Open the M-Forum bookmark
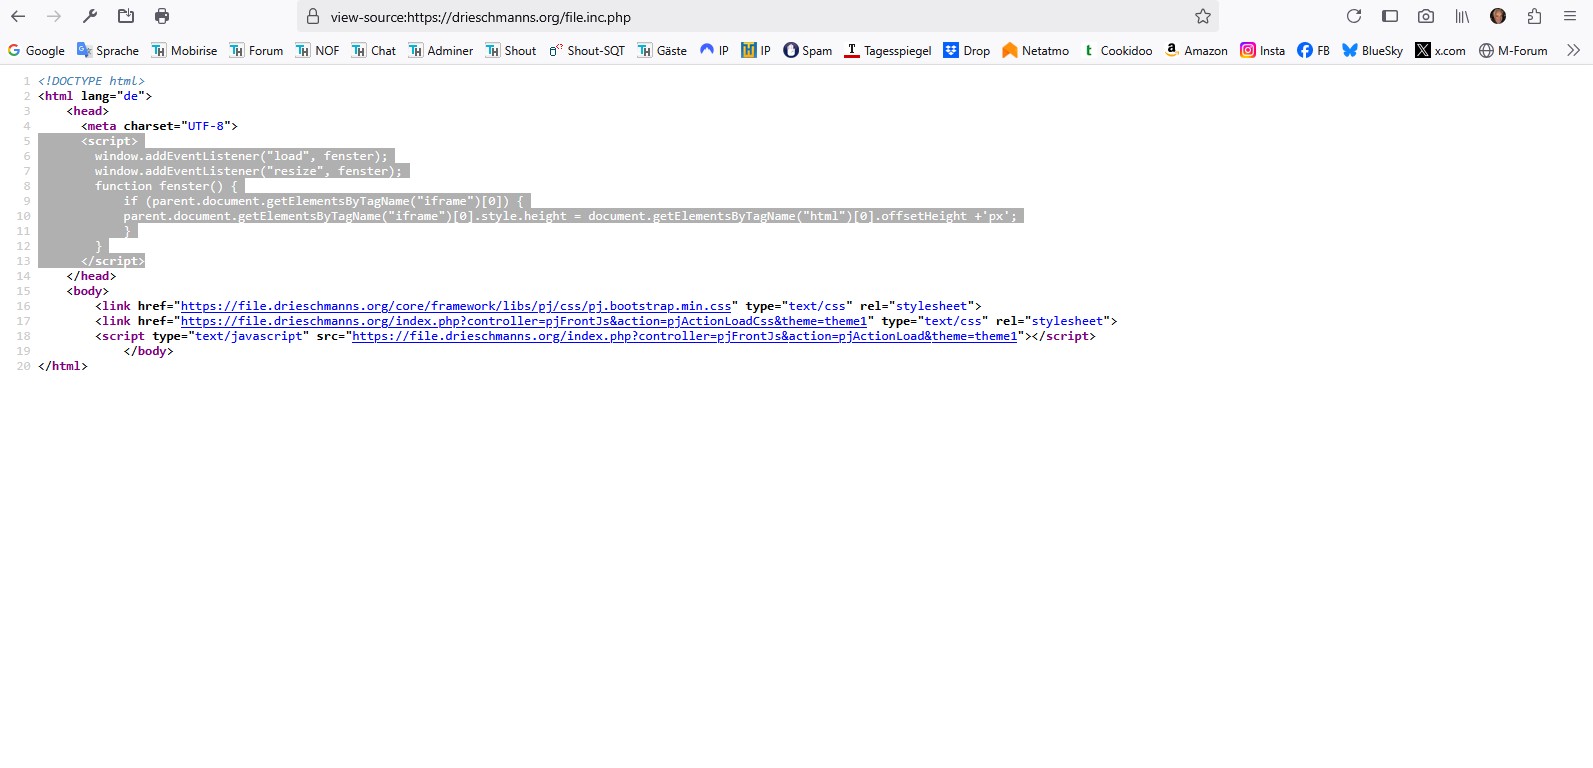The image size is (1593, 768). coord(1513,50)
